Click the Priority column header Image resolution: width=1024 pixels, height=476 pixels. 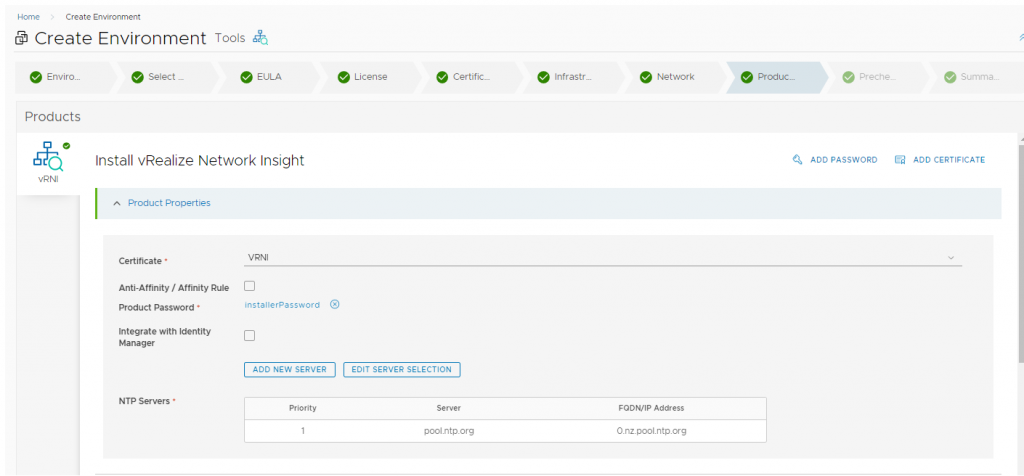302,408
